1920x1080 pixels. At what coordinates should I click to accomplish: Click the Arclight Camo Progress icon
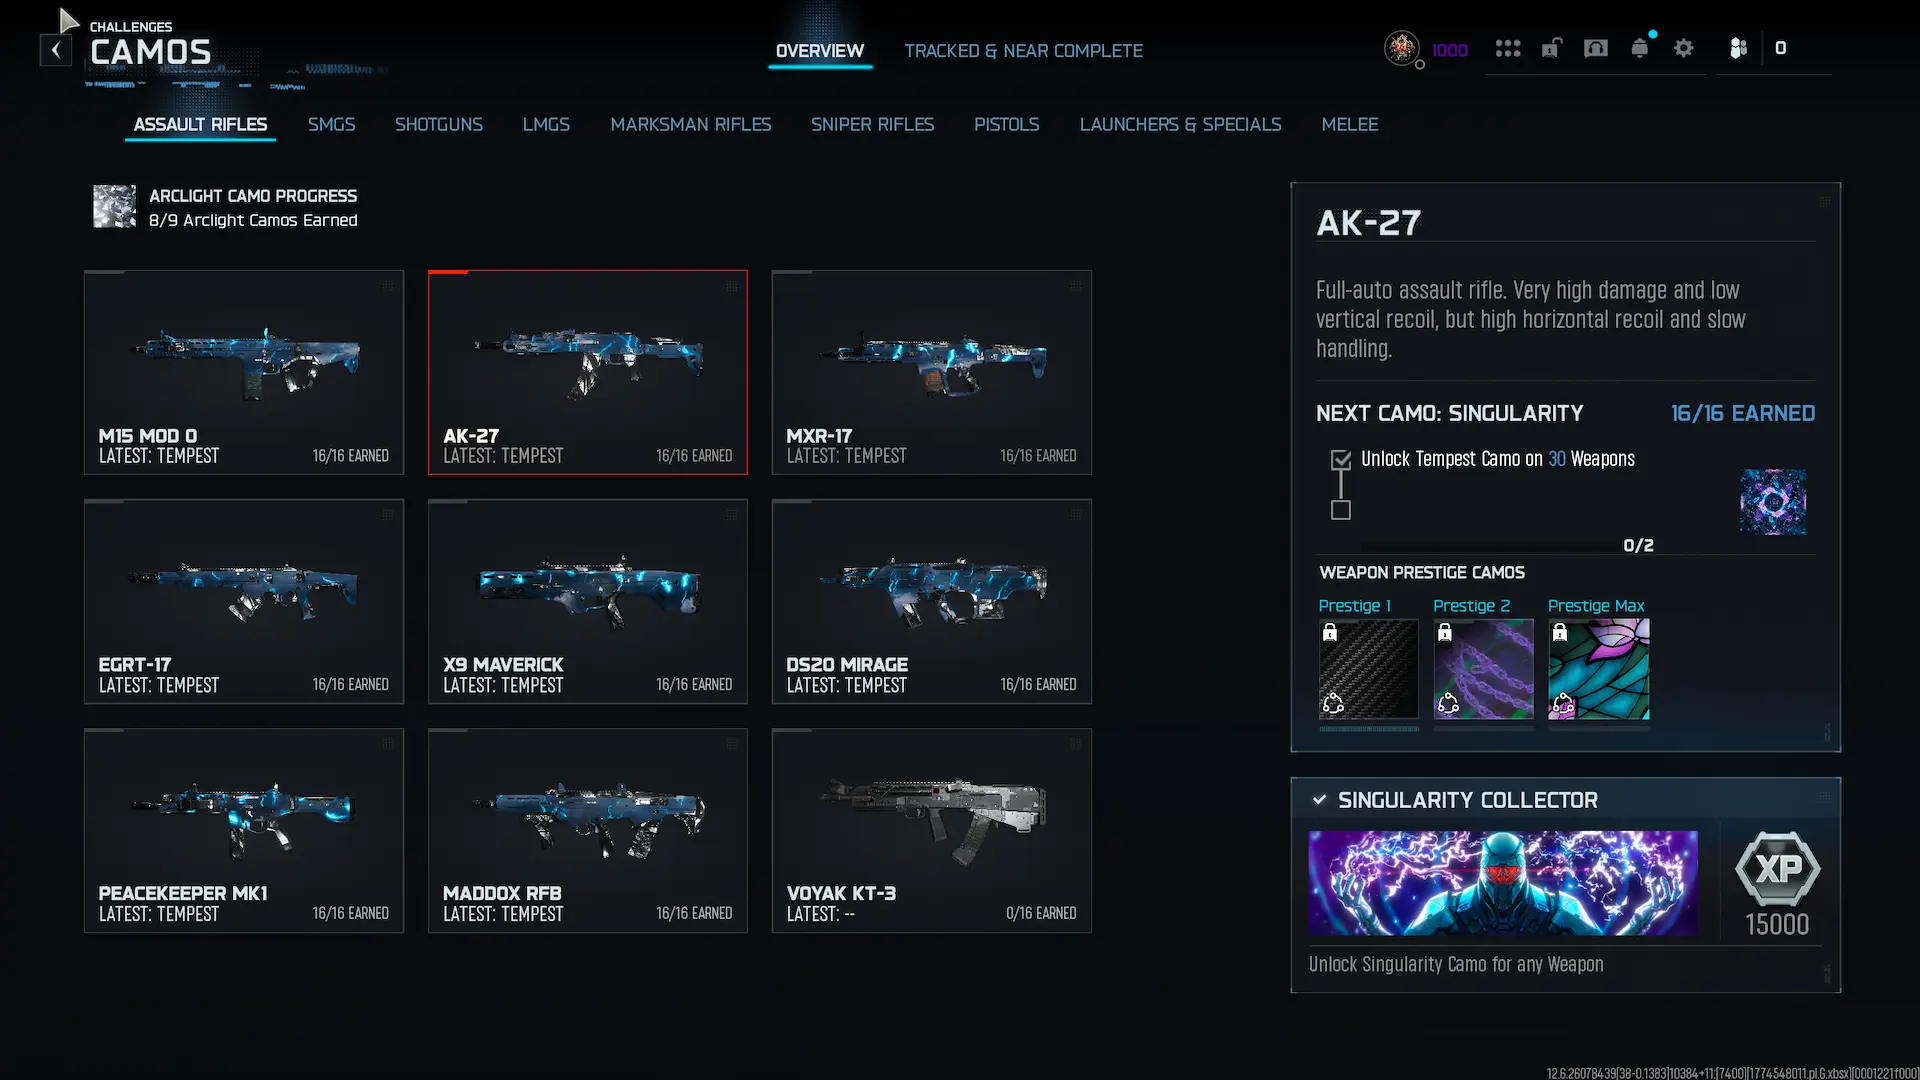click(114, 207)
